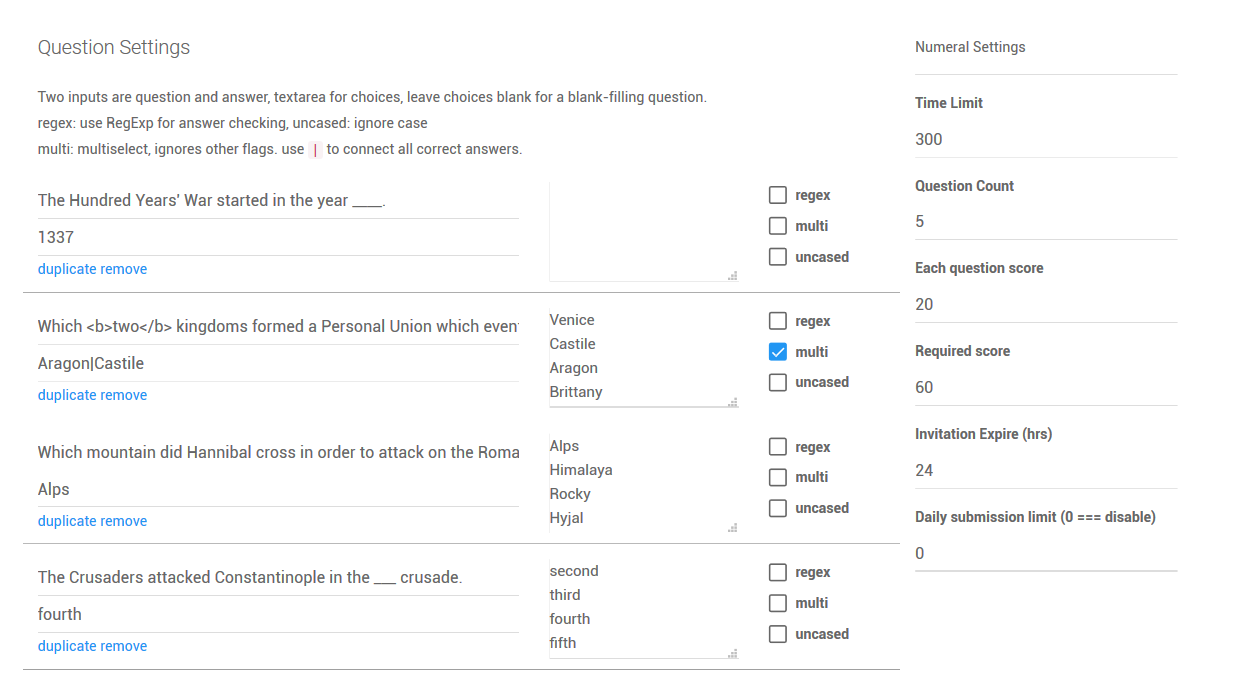Remove the Personal Union kingdoms question
This screenshot has width=1234, height=675.
(124, 395)
